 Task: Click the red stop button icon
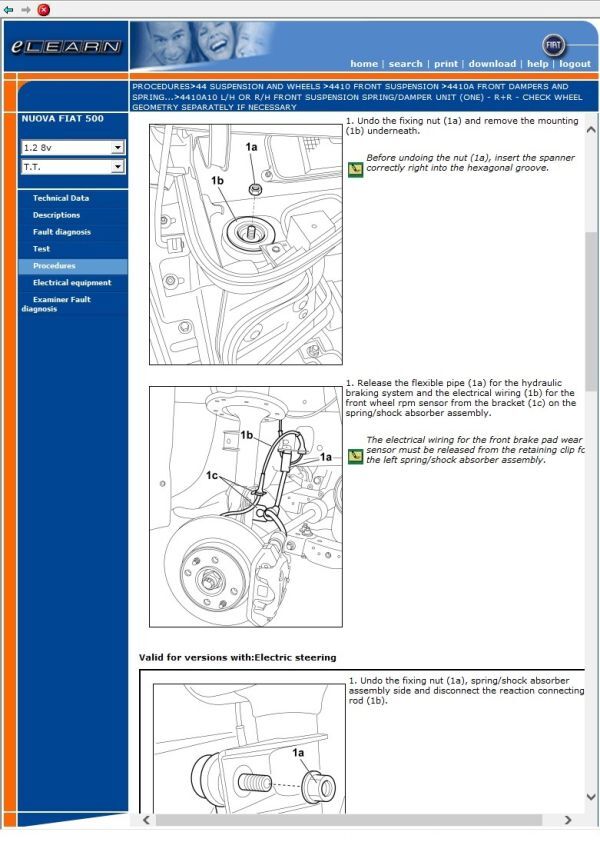pyautogui.click(x=44, y=9)
